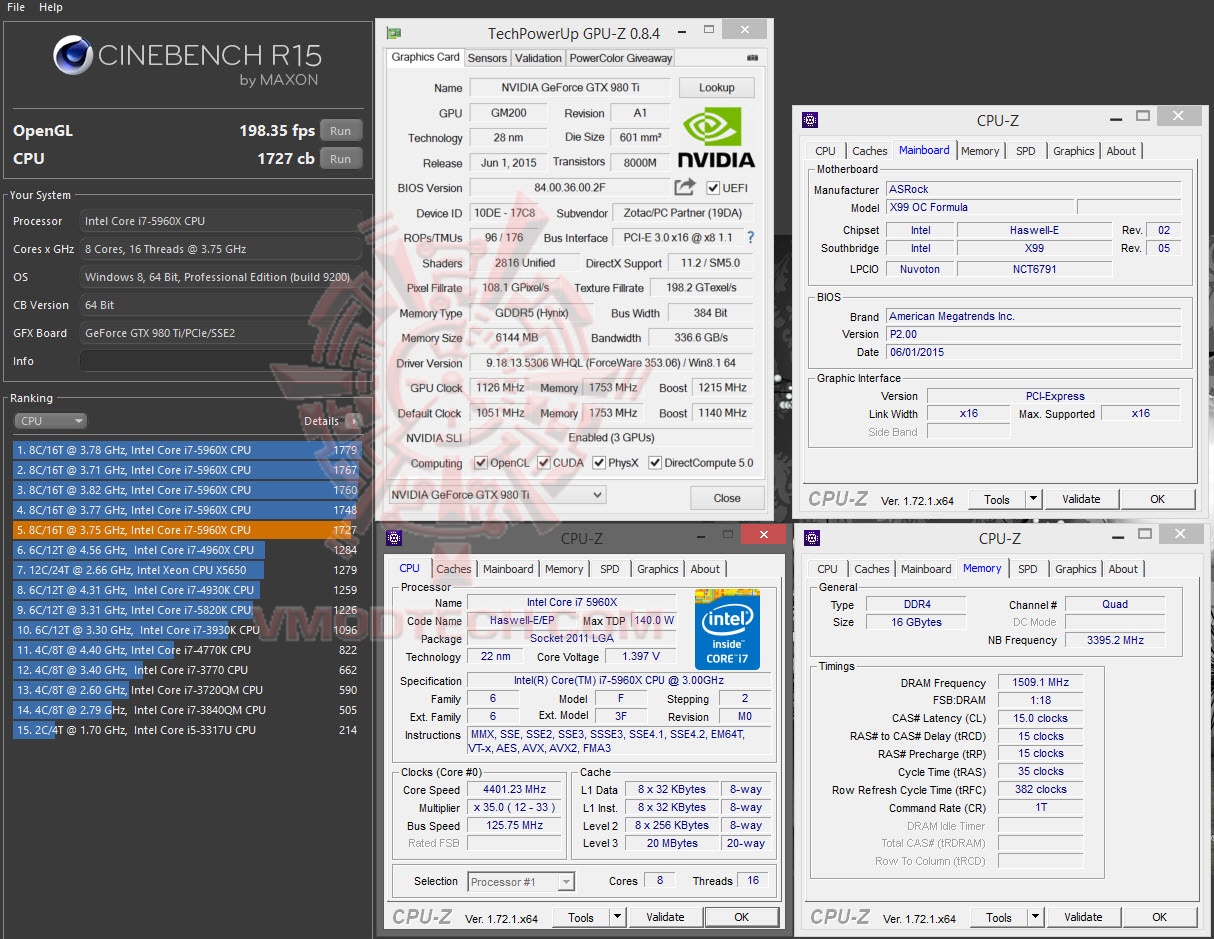Toggle the UEFI checkbox in GPU-Z
The width and height of the screenshot is (1214, 939).
(713, 188)
